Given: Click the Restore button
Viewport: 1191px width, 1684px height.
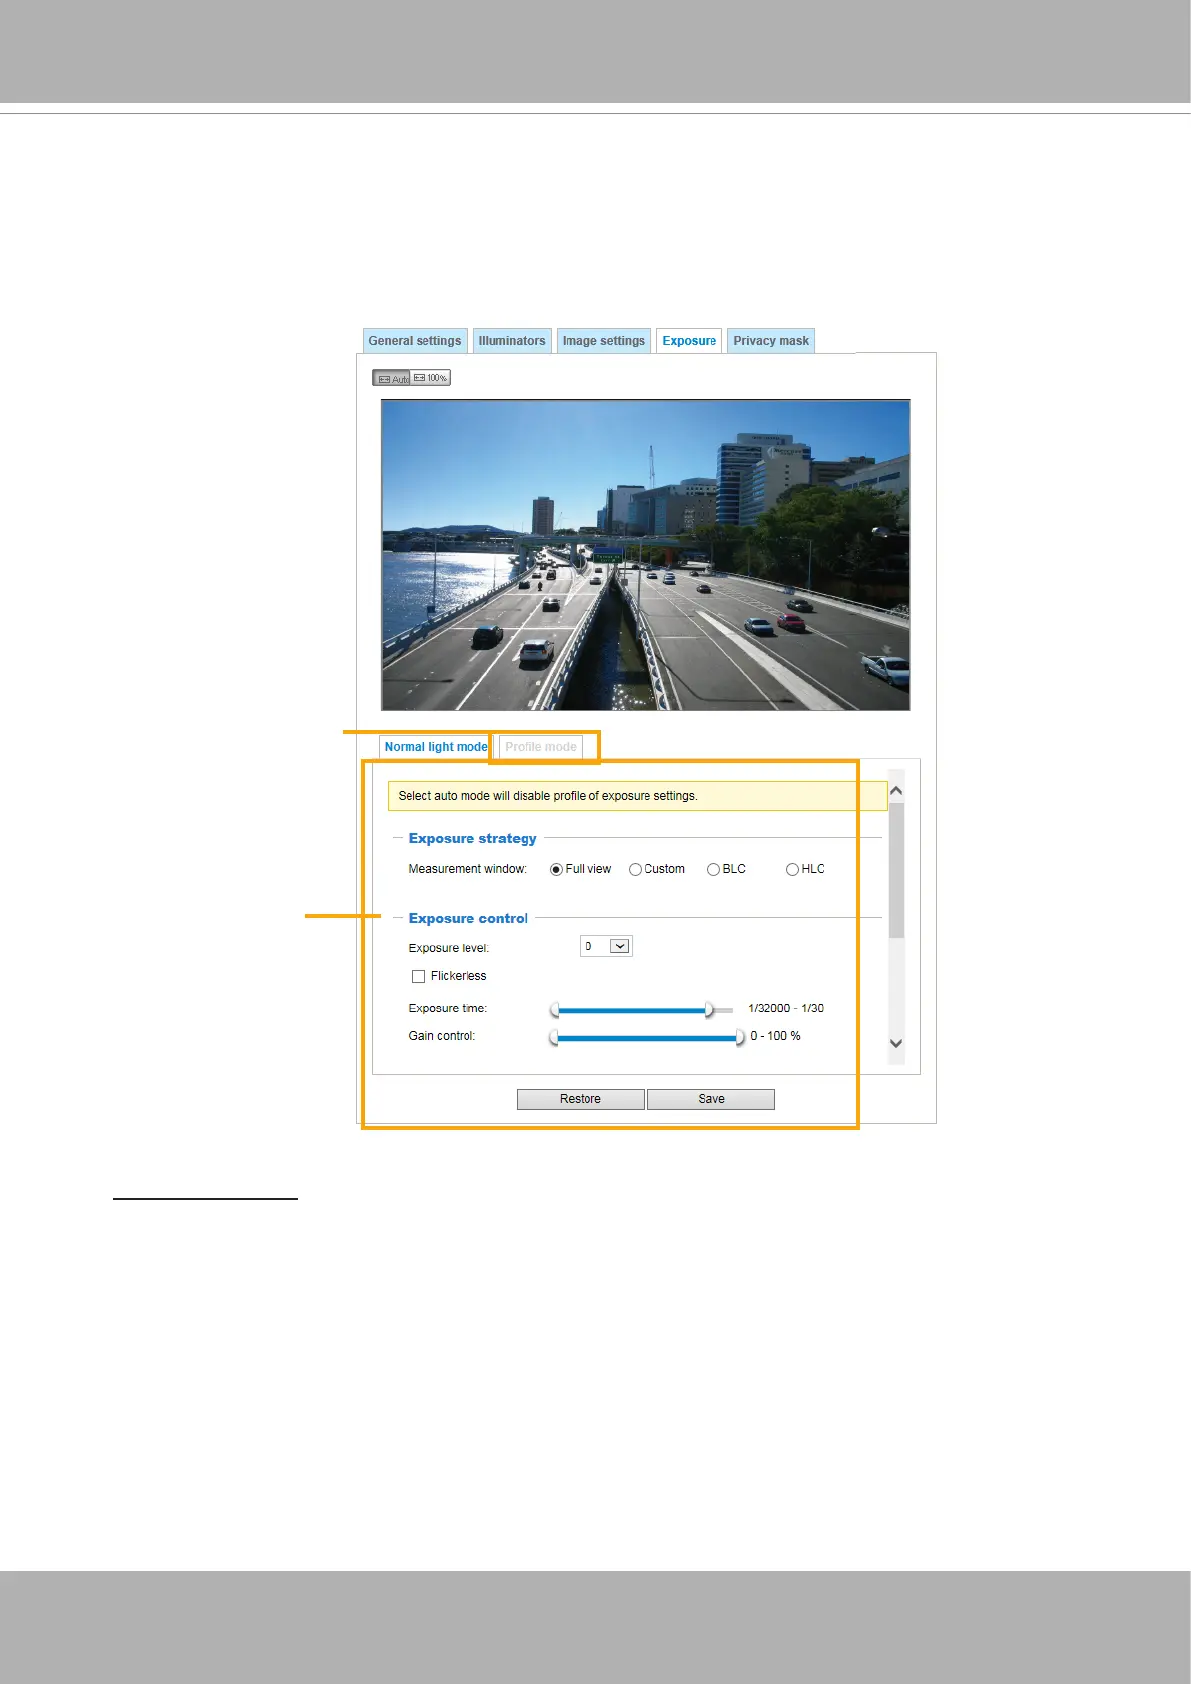Looking at the screenshot, I should 581,1099.
